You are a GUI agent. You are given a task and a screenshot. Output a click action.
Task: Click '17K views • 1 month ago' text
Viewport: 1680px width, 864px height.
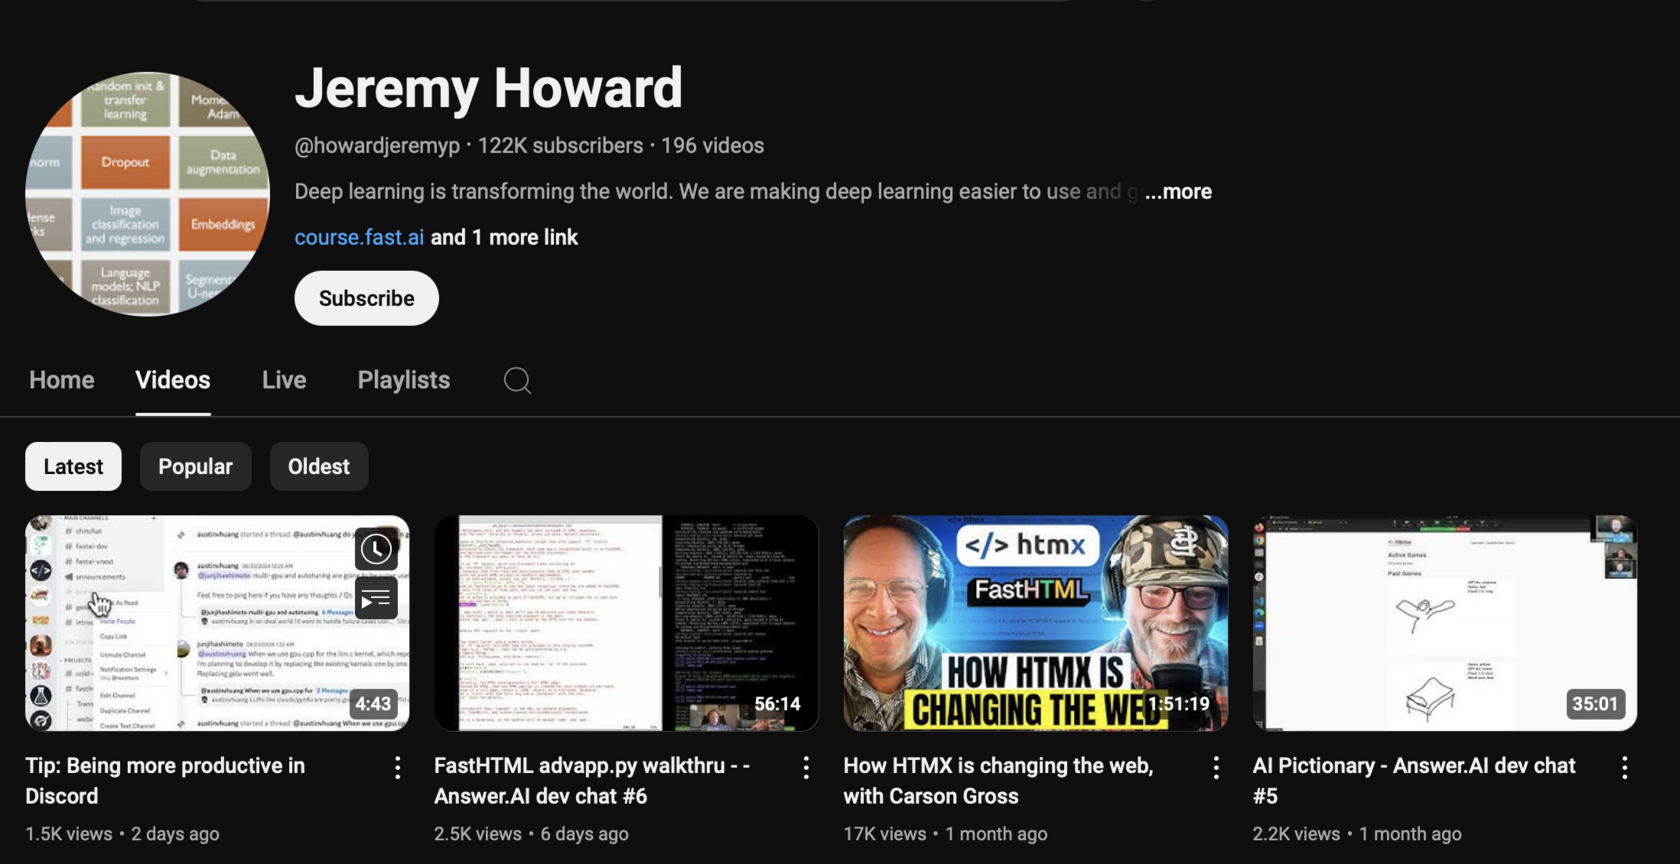tap(945, 834)
